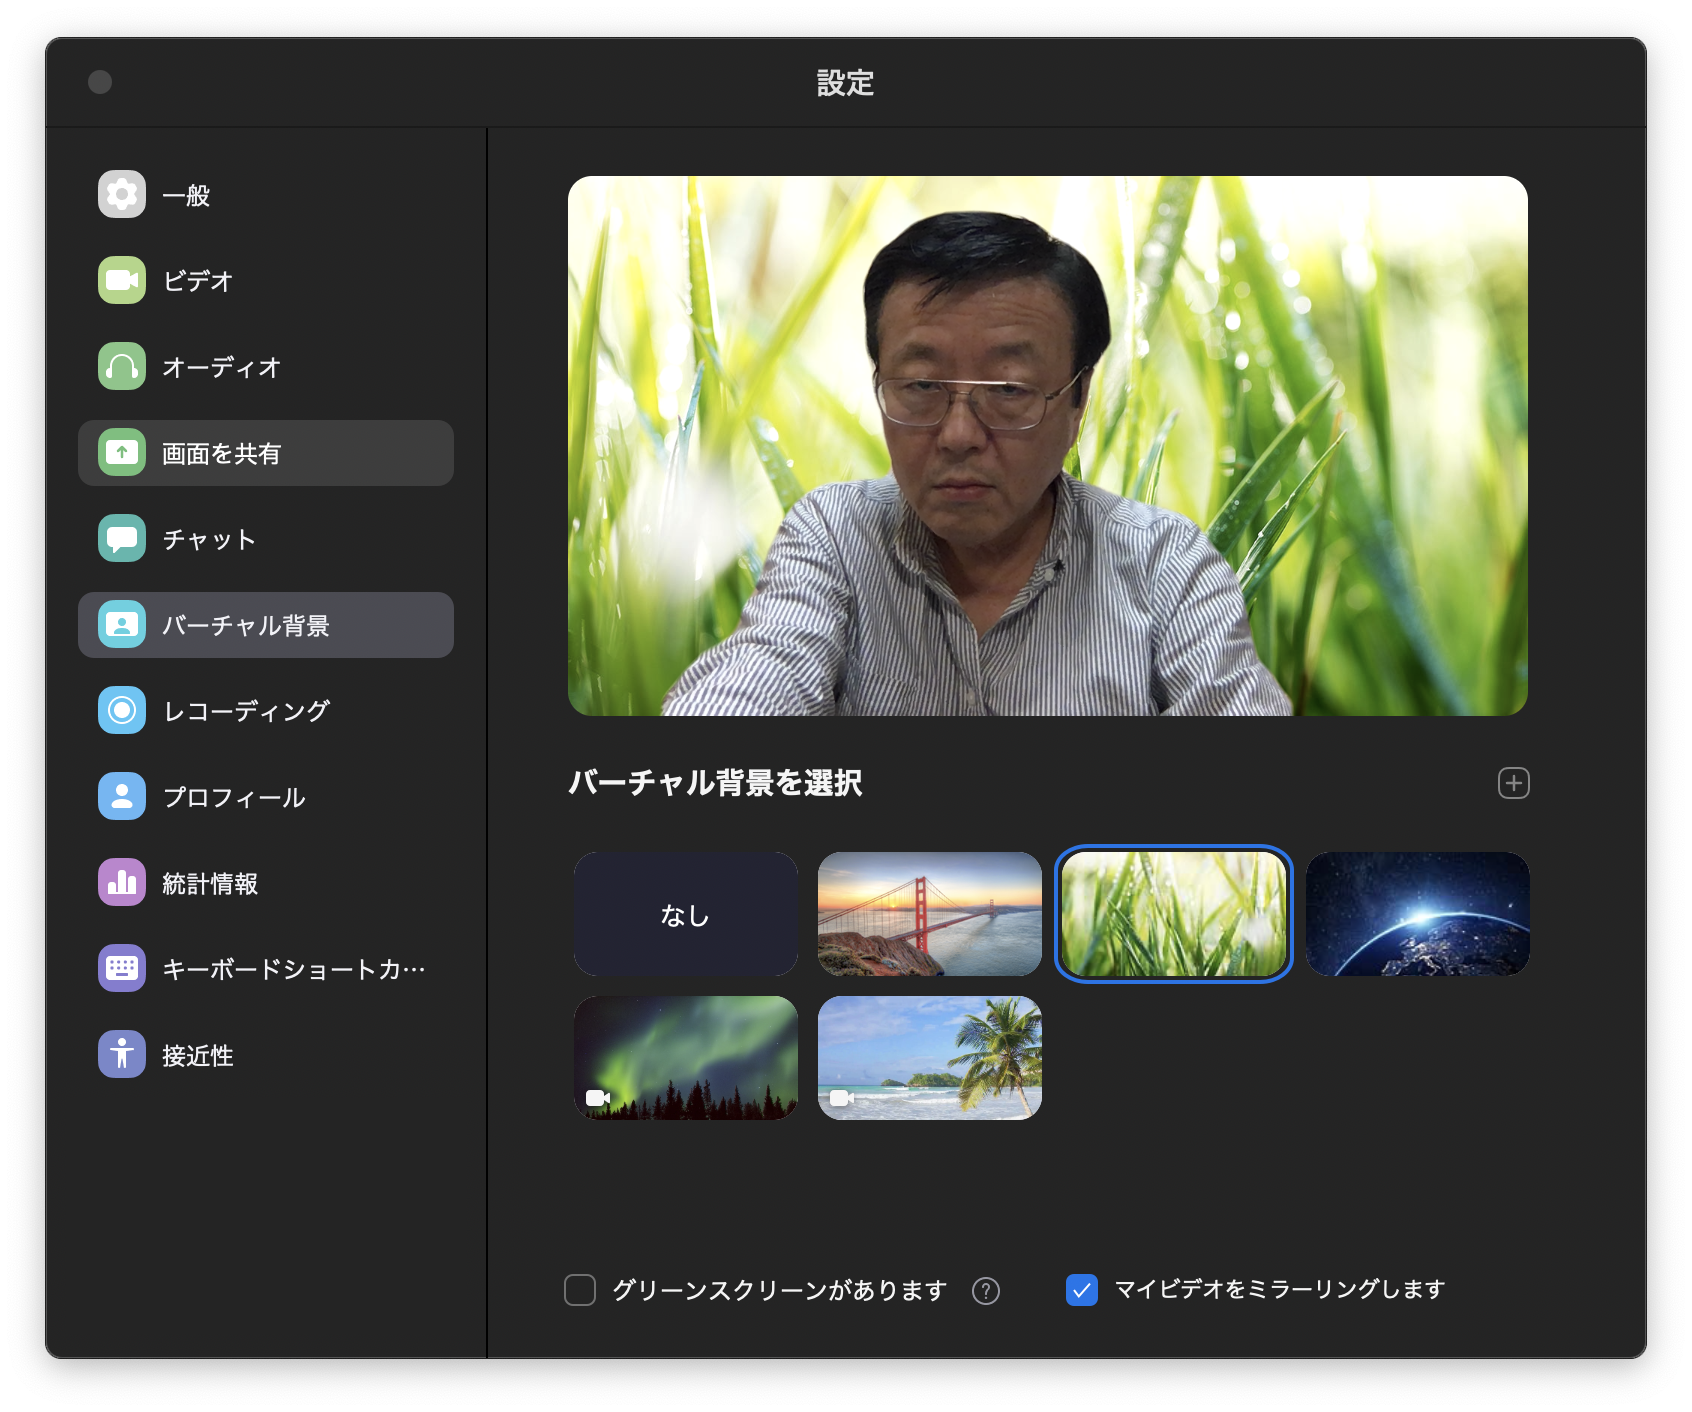Select the ビデオ camera icon in sidebar
1692x1412 pixels.
pos(122,280)
